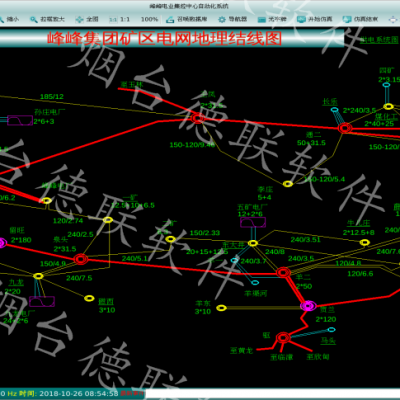Click the 240/7.5 line label
This screenshot has width=400, height=400.
pos(79,278)
